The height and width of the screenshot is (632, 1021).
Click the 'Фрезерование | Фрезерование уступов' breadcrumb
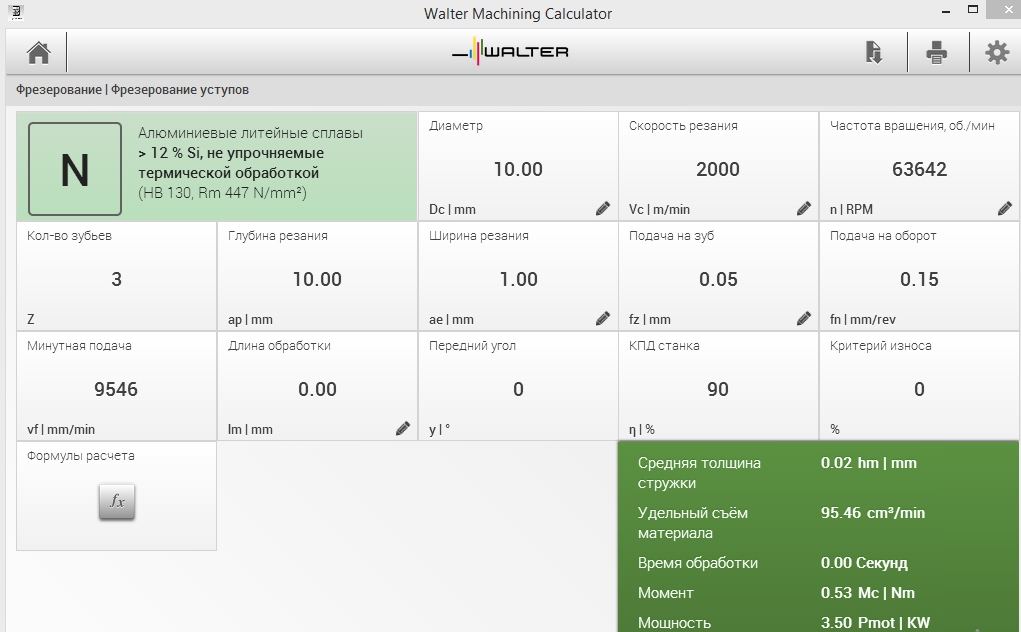(132, 90)
